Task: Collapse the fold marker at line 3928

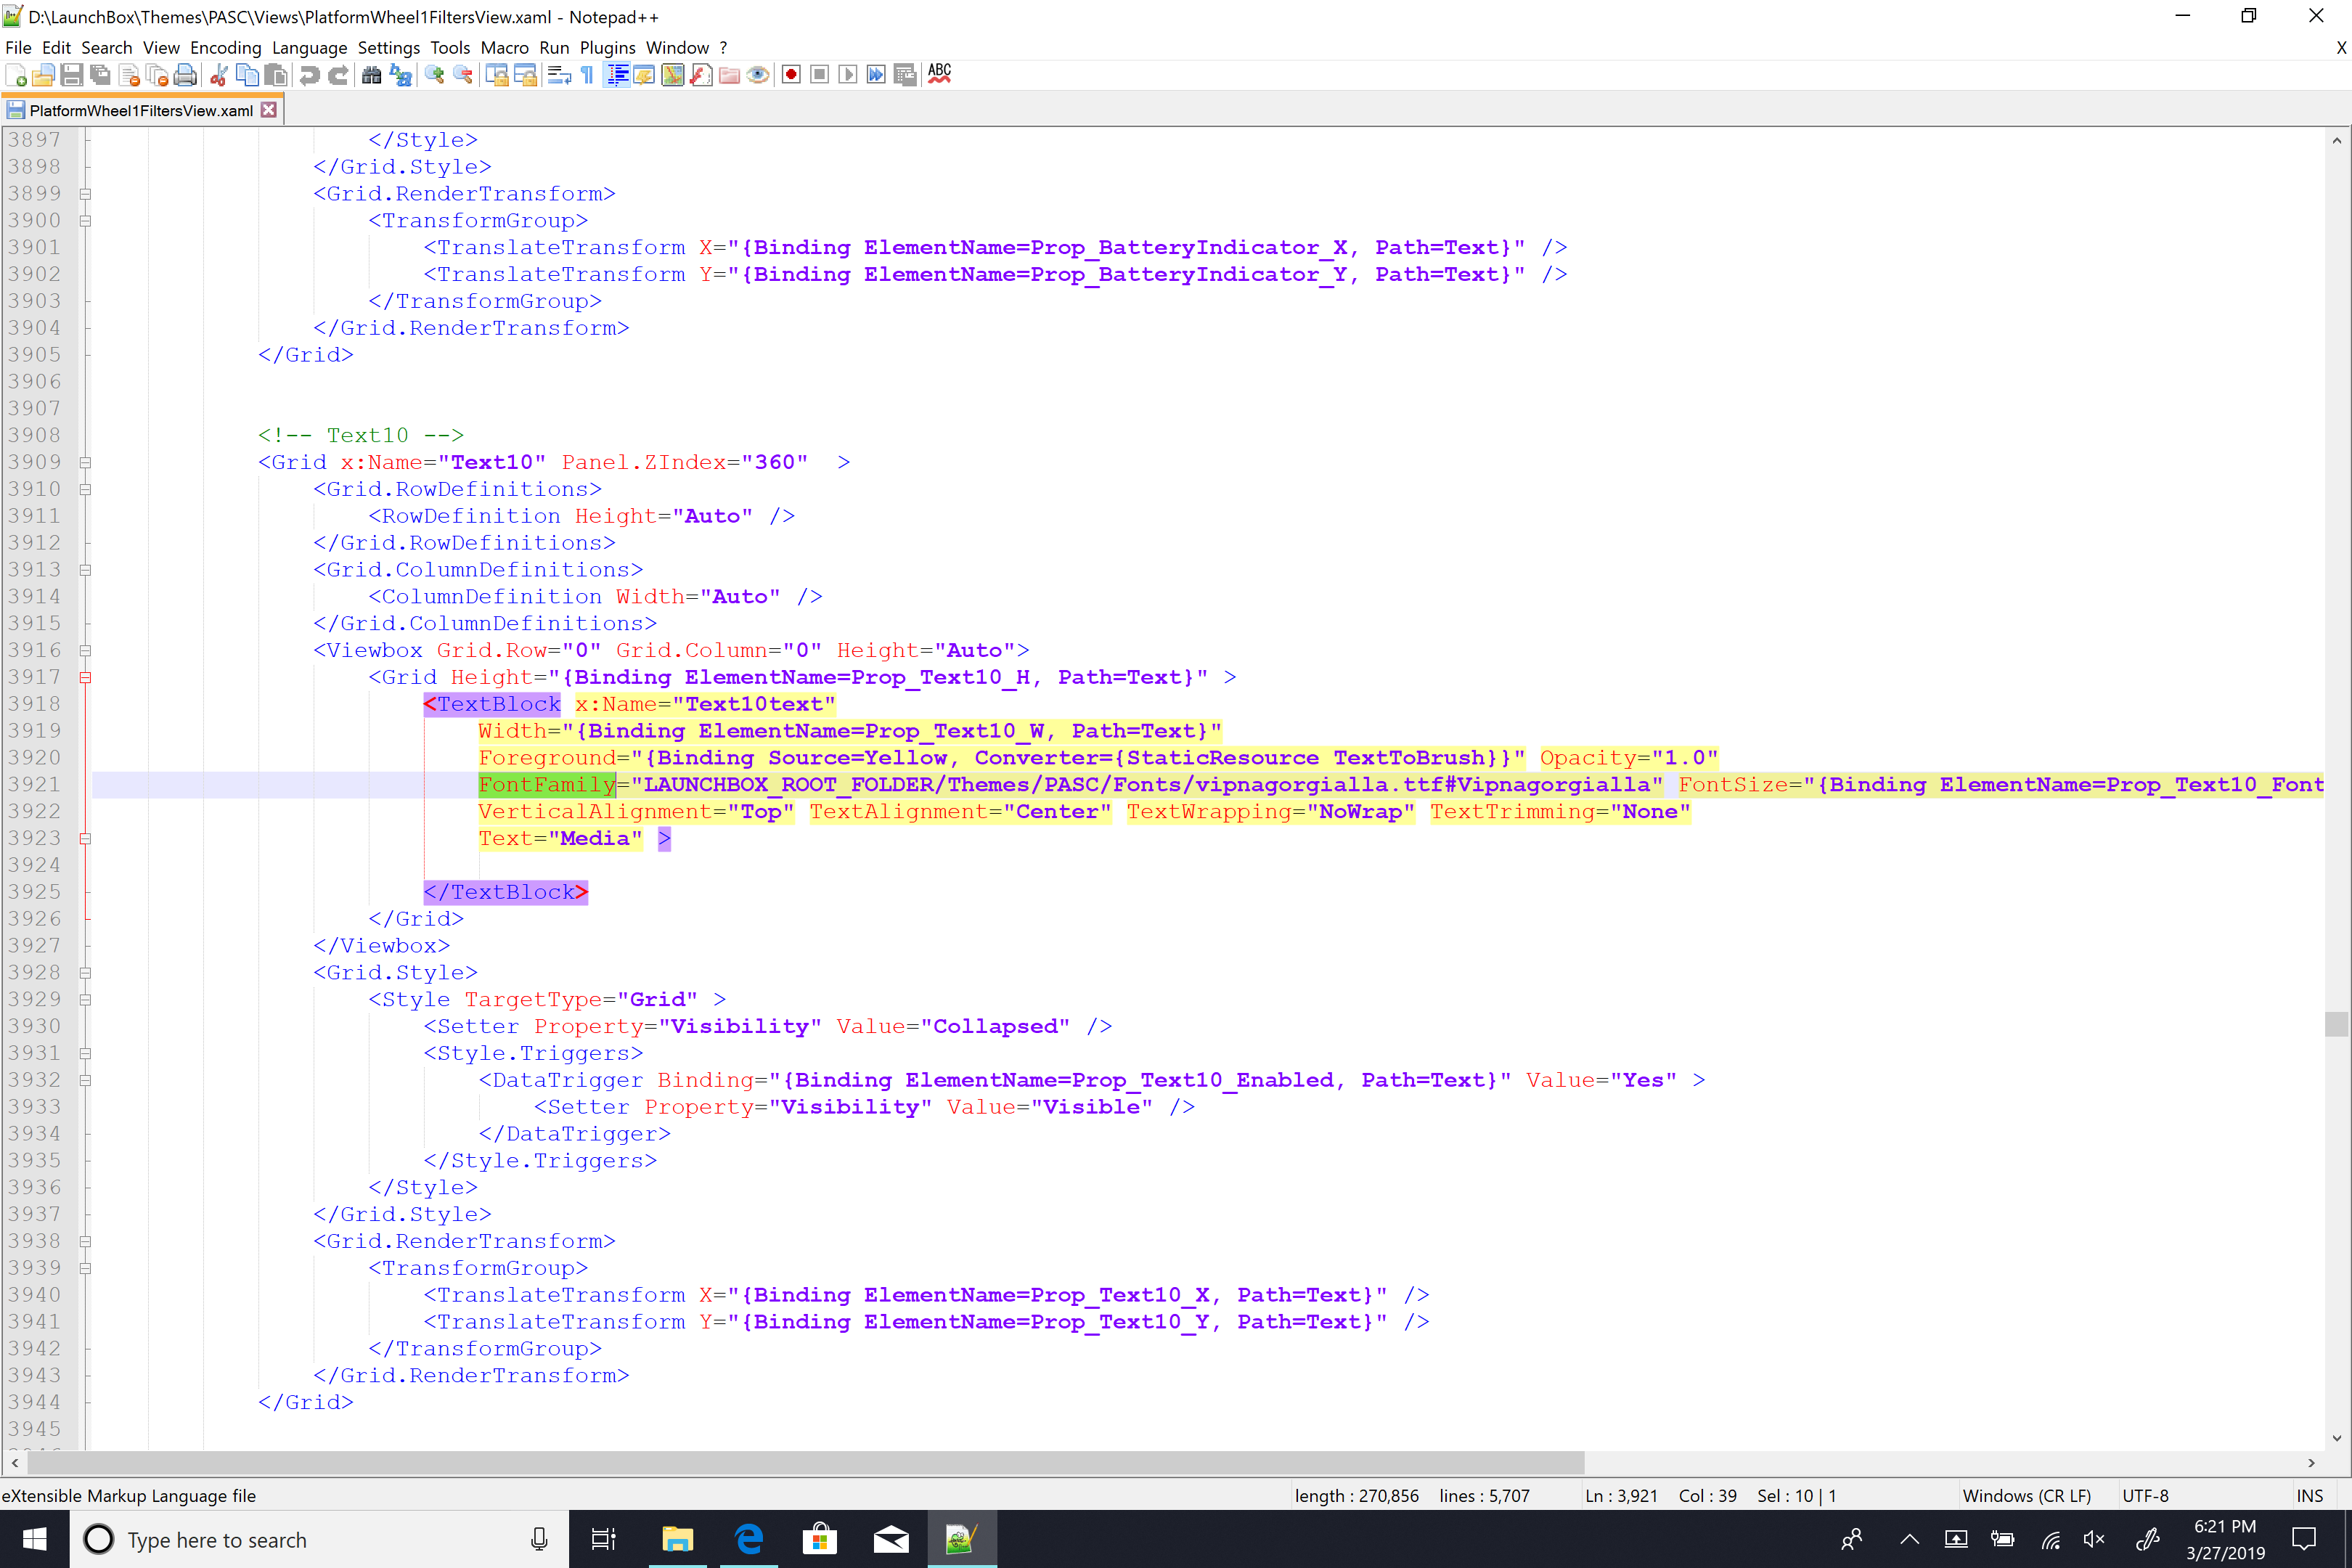Action: (85, 973)
